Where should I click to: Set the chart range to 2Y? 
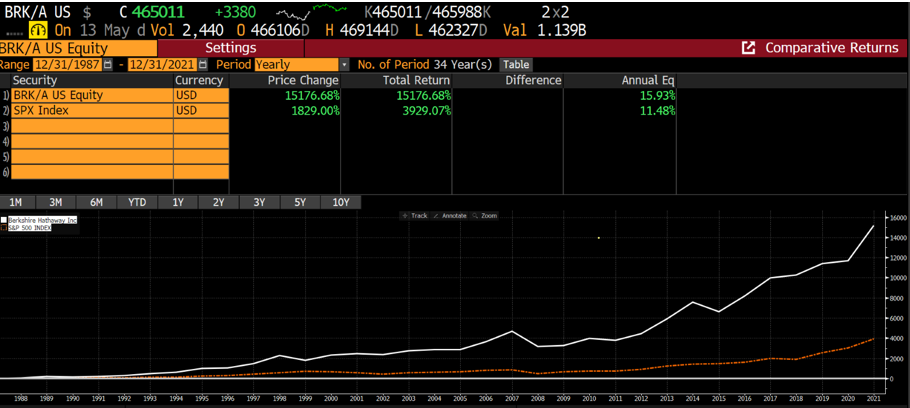point(218,202)
